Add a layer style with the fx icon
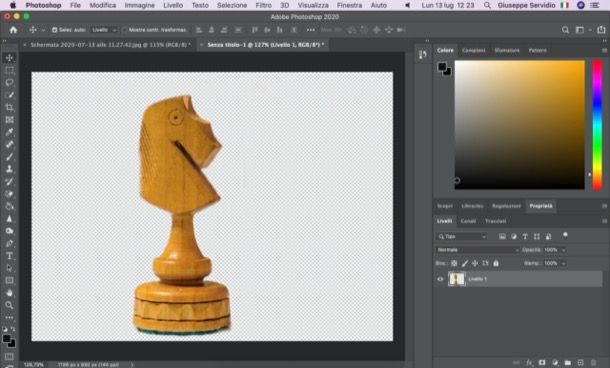The image size is (610, 368). 529,362
